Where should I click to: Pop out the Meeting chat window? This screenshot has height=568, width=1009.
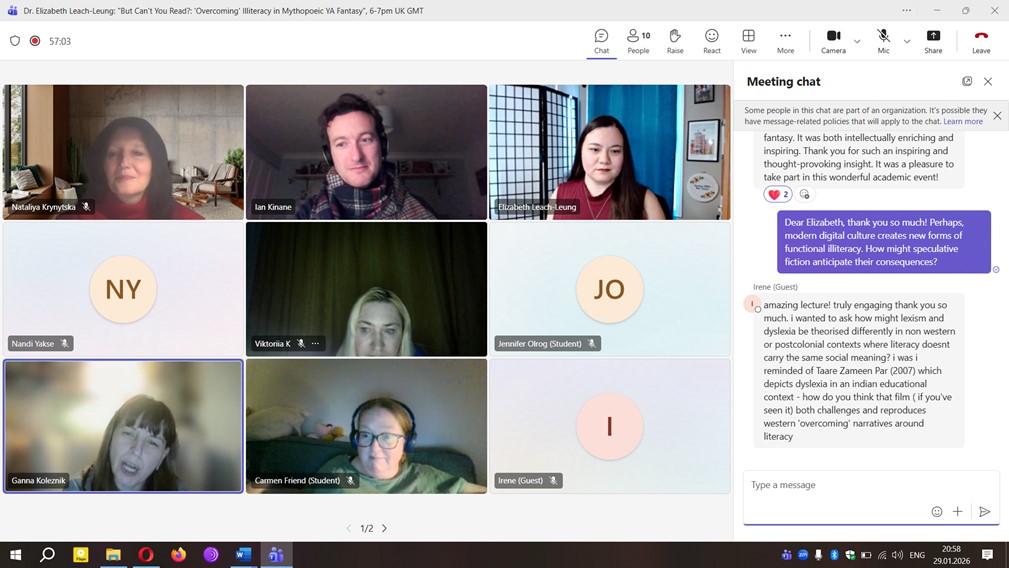click(967, 81)
